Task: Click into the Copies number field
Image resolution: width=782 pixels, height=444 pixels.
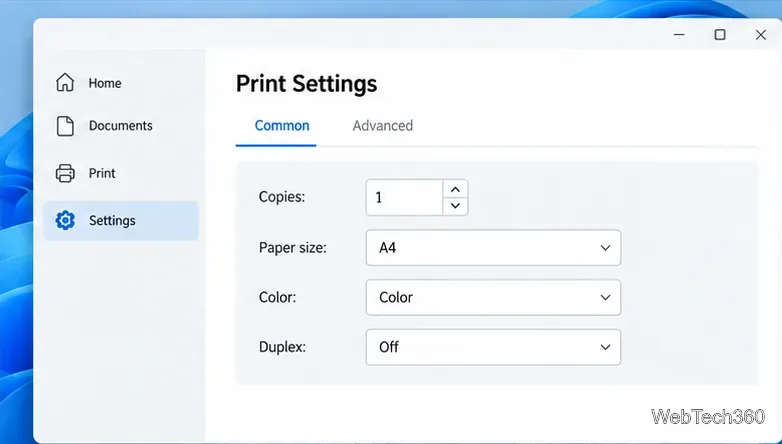Action: point(404,198)
